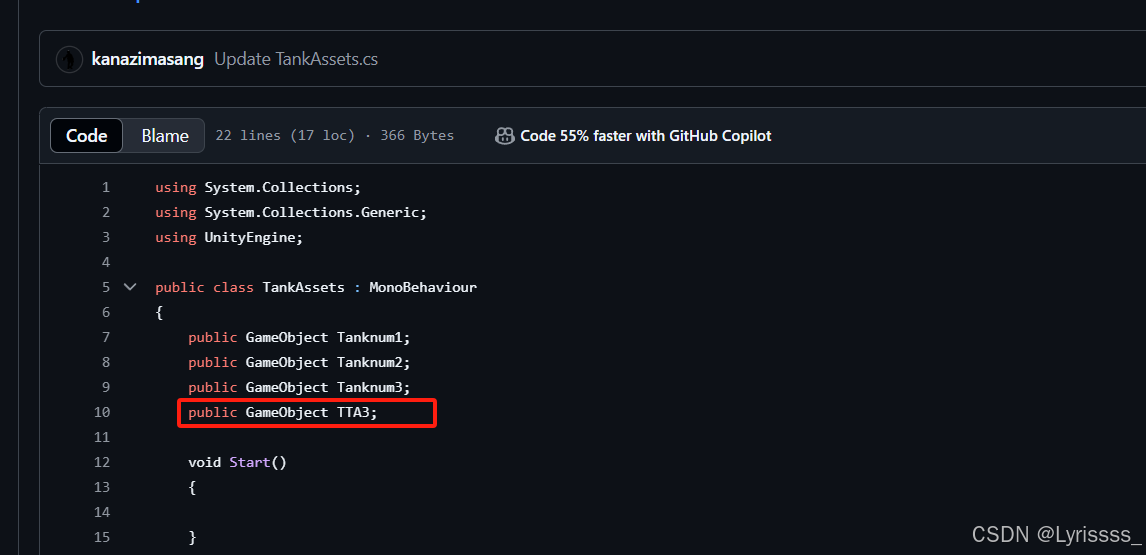Select line number 10

(102, 412)
